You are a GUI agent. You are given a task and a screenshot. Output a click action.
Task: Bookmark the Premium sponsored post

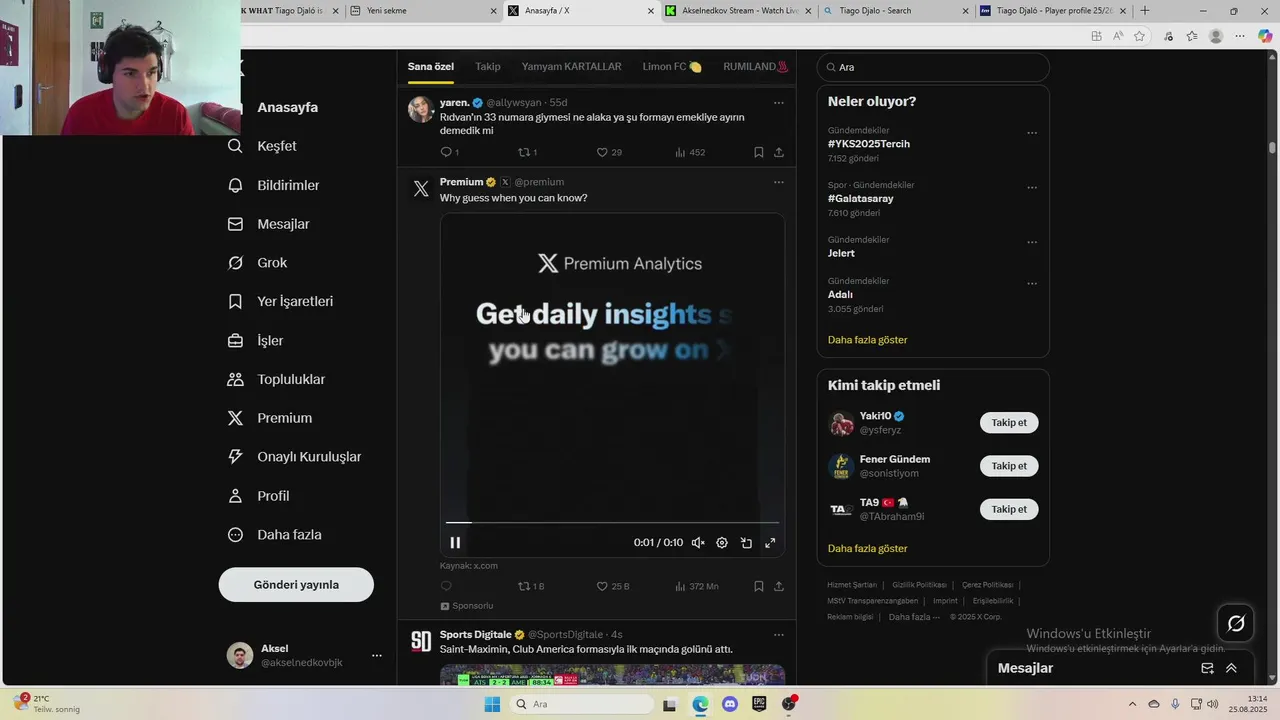pyautogui.click(x=759, y=586)
